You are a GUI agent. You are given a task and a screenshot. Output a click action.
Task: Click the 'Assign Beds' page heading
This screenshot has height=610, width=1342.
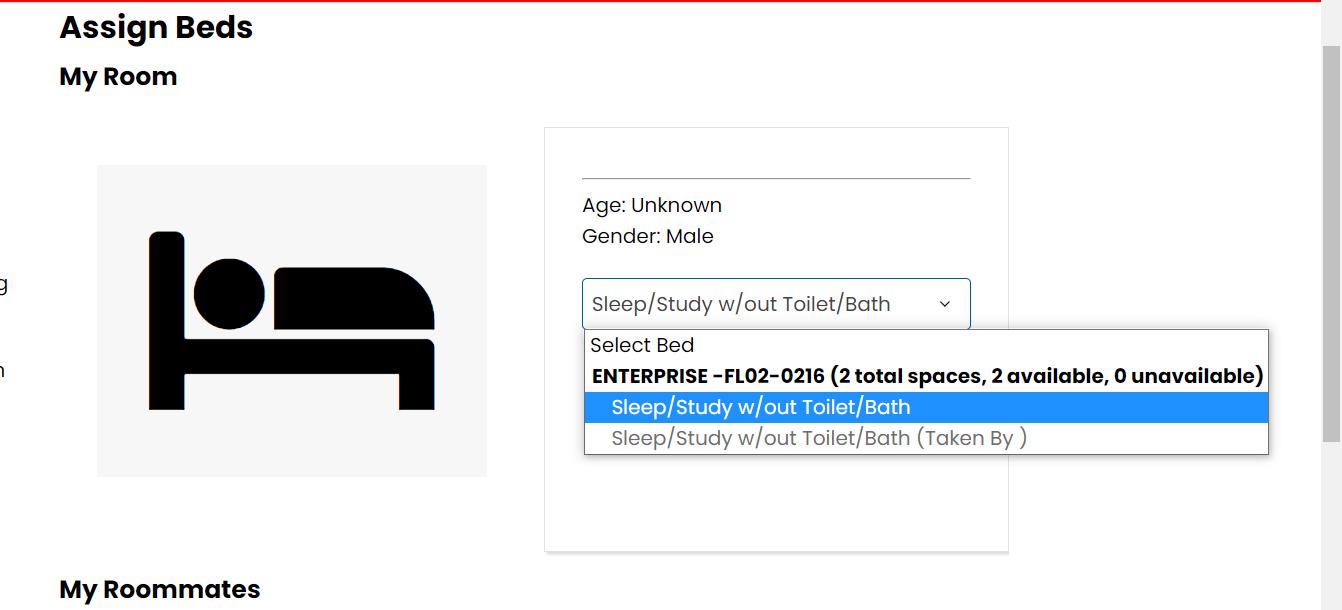point(156,27)
